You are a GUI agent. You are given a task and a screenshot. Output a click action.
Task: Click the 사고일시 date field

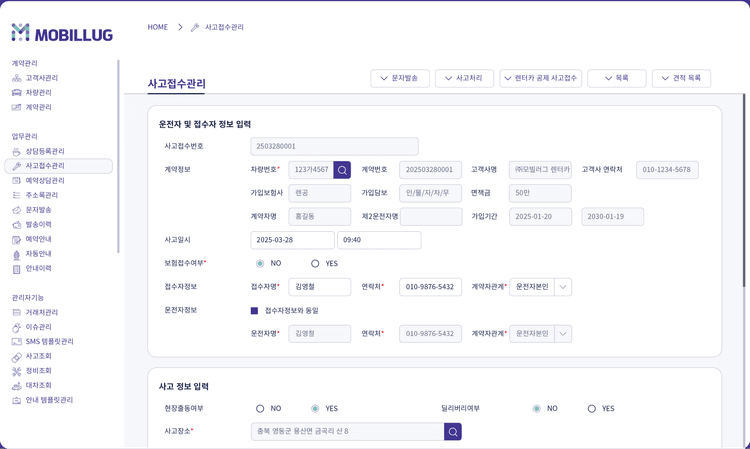click(292, 241)
